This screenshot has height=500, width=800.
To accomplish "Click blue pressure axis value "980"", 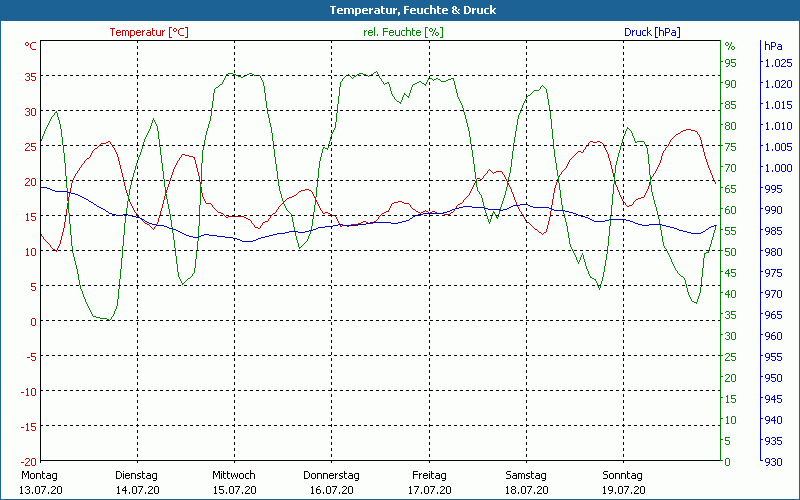I will [773, 252].
